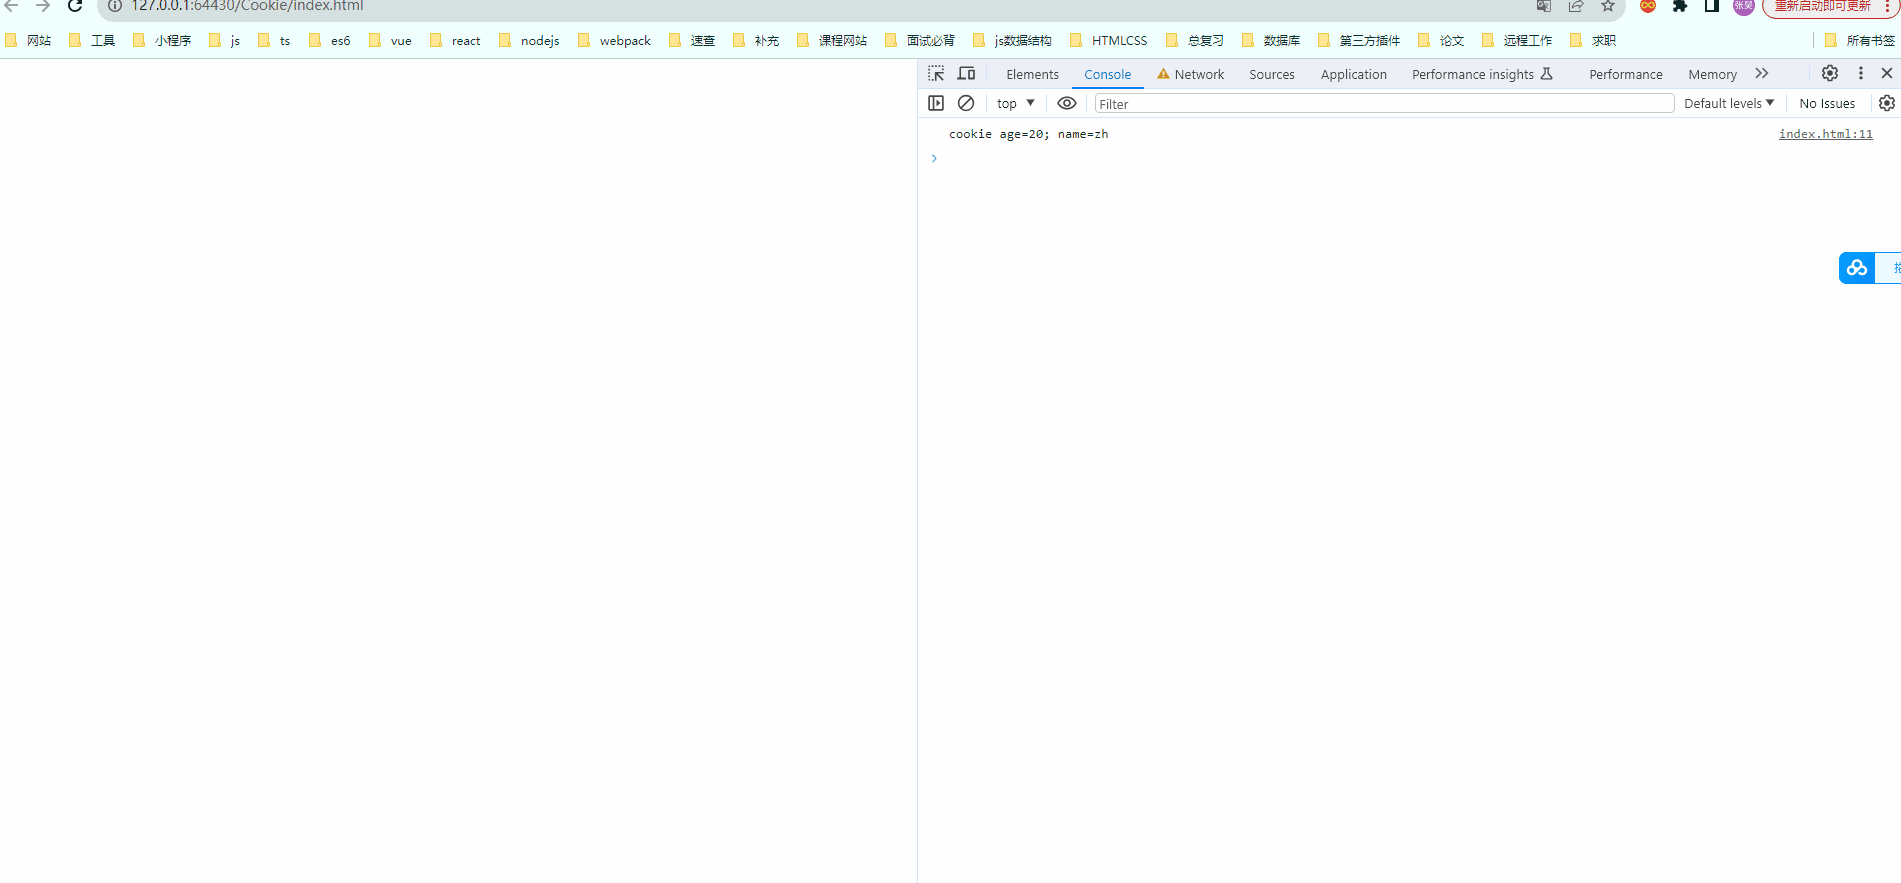Open the Application tab
The height and width of the screenshot is (883, 1901).
coord(1354,74)
